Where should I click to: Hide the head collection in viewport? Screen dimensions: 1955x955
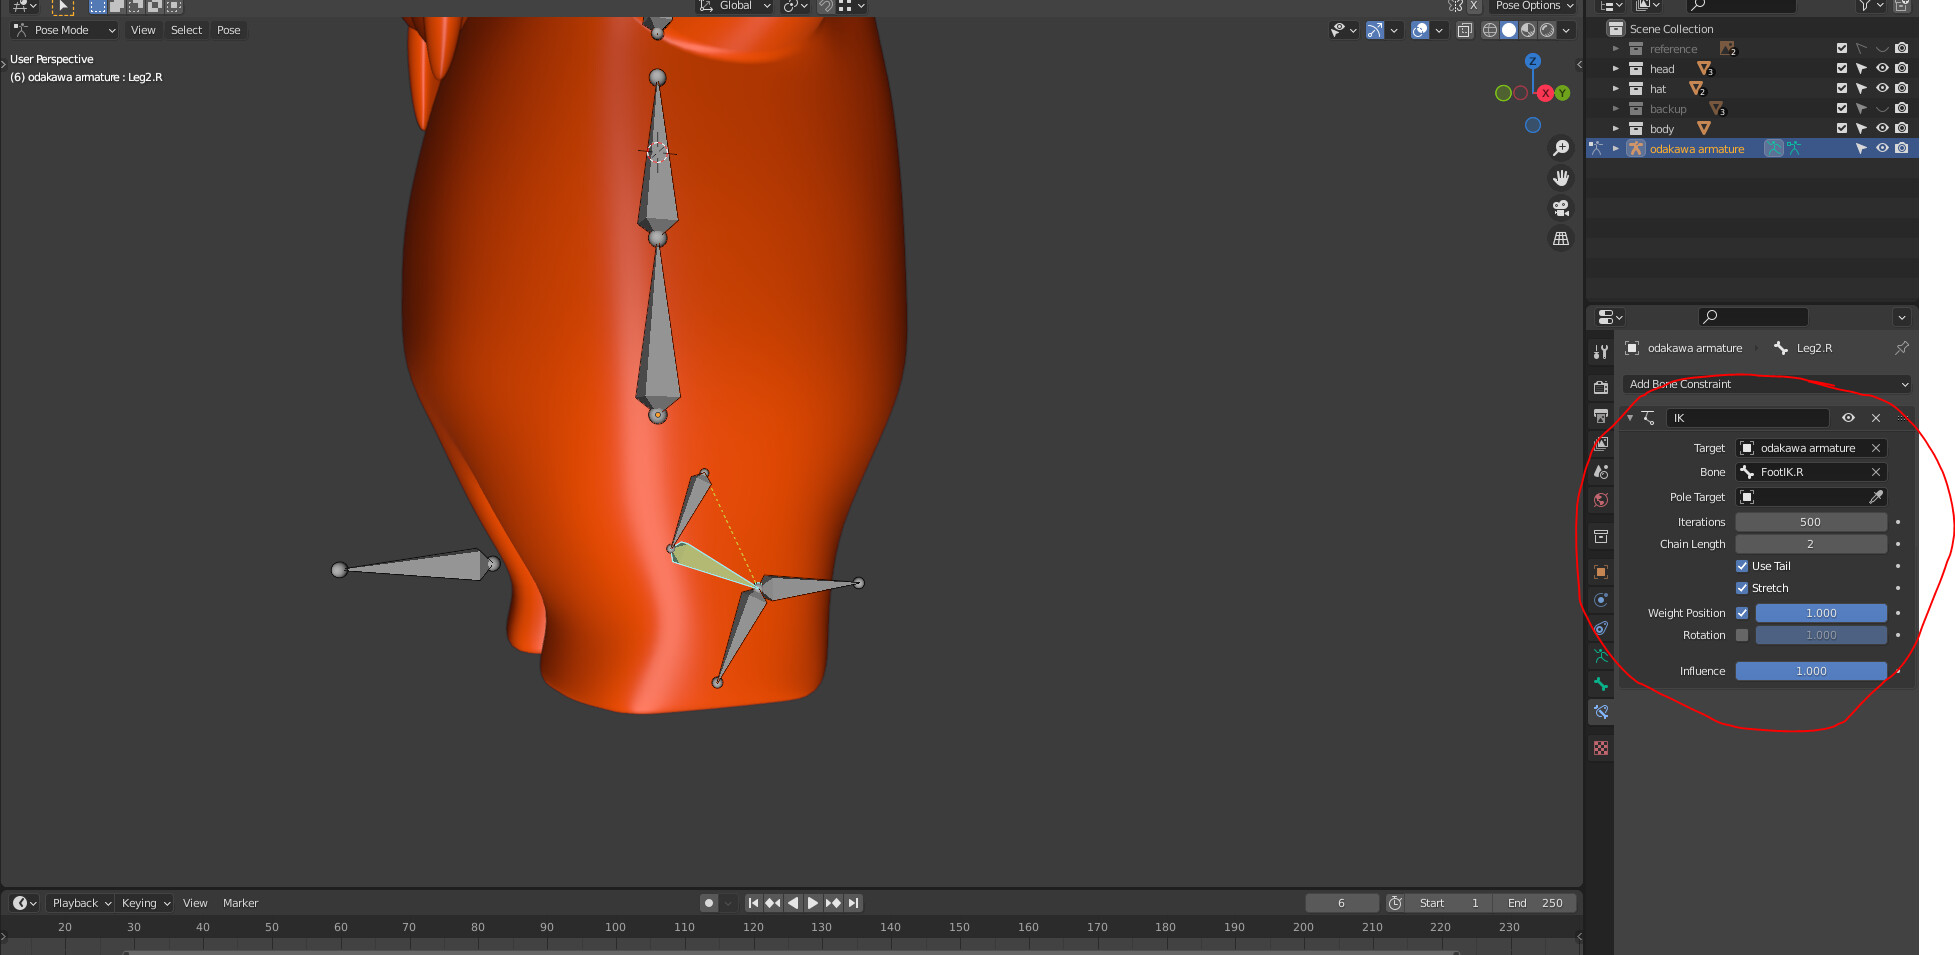pyautogui.click(x=1882, y=69)
